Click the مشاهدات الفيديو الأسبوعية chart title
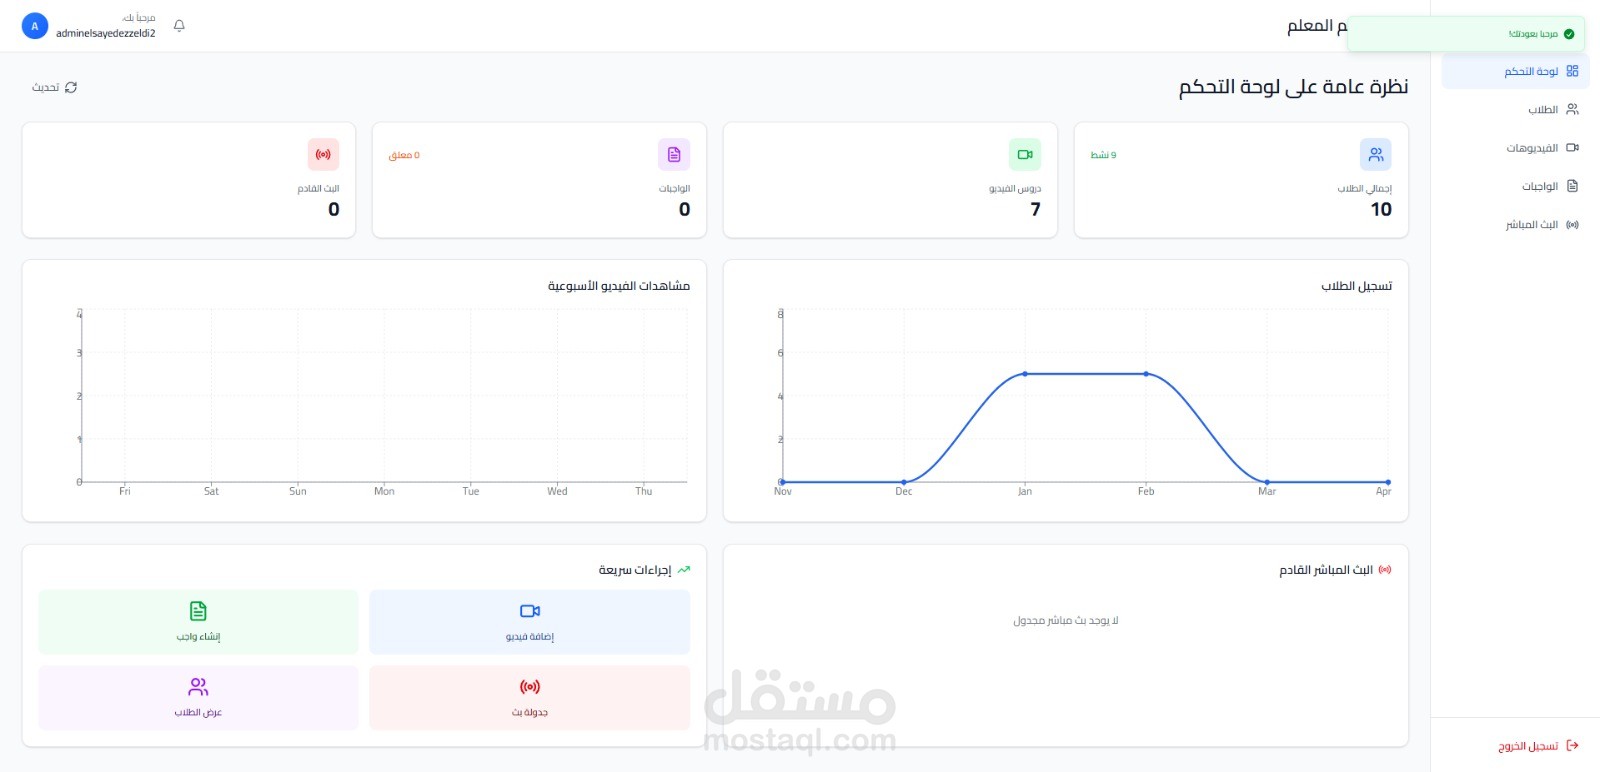 tap(619, 286)
